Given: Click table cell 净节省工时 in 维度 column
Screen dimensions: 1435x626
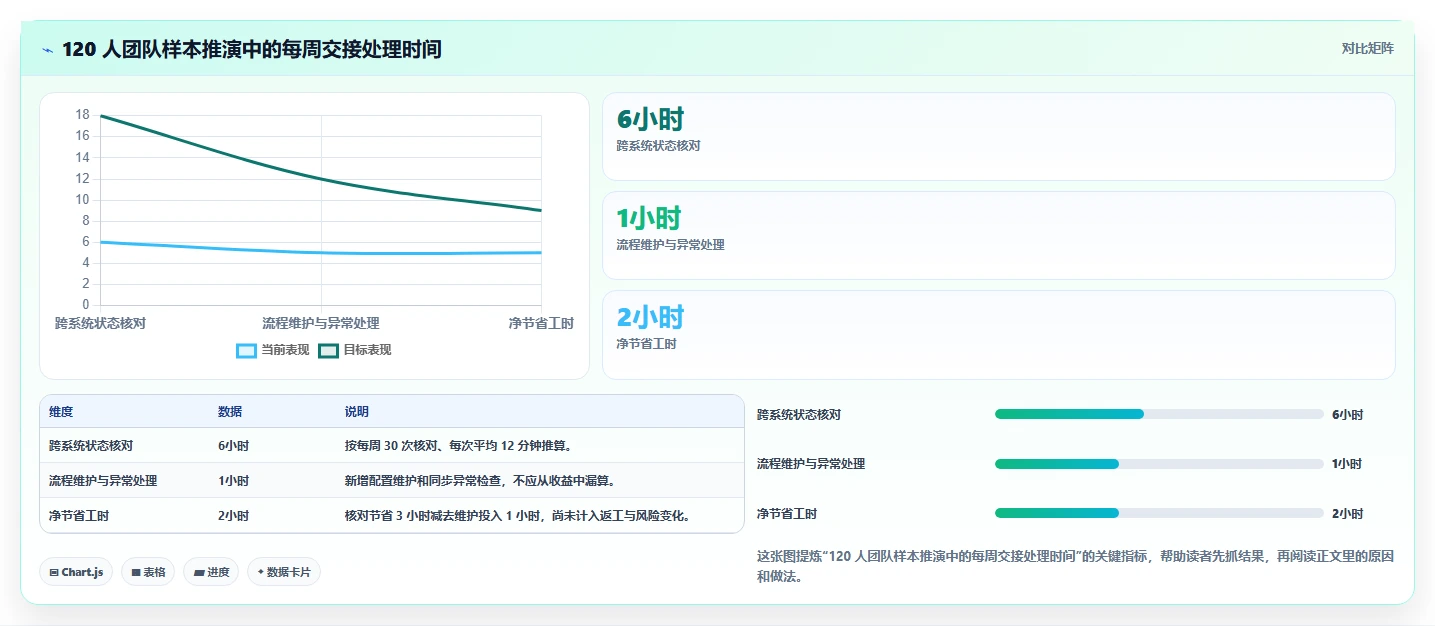Looking at the screenshot, I should 79,516.
